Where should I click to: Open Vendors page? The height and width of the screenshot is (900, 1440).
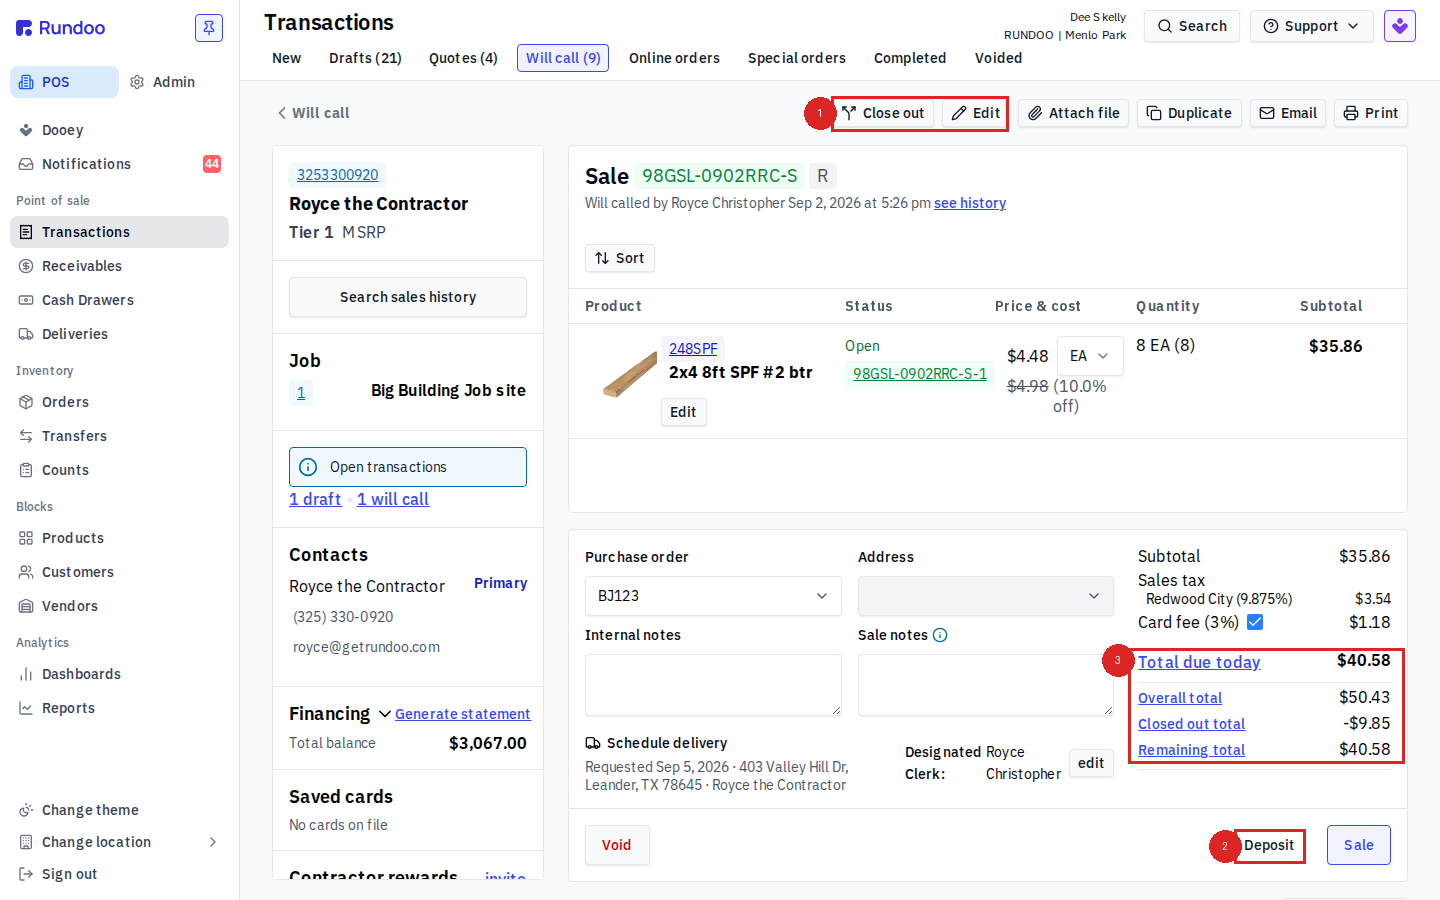[69, 606]
